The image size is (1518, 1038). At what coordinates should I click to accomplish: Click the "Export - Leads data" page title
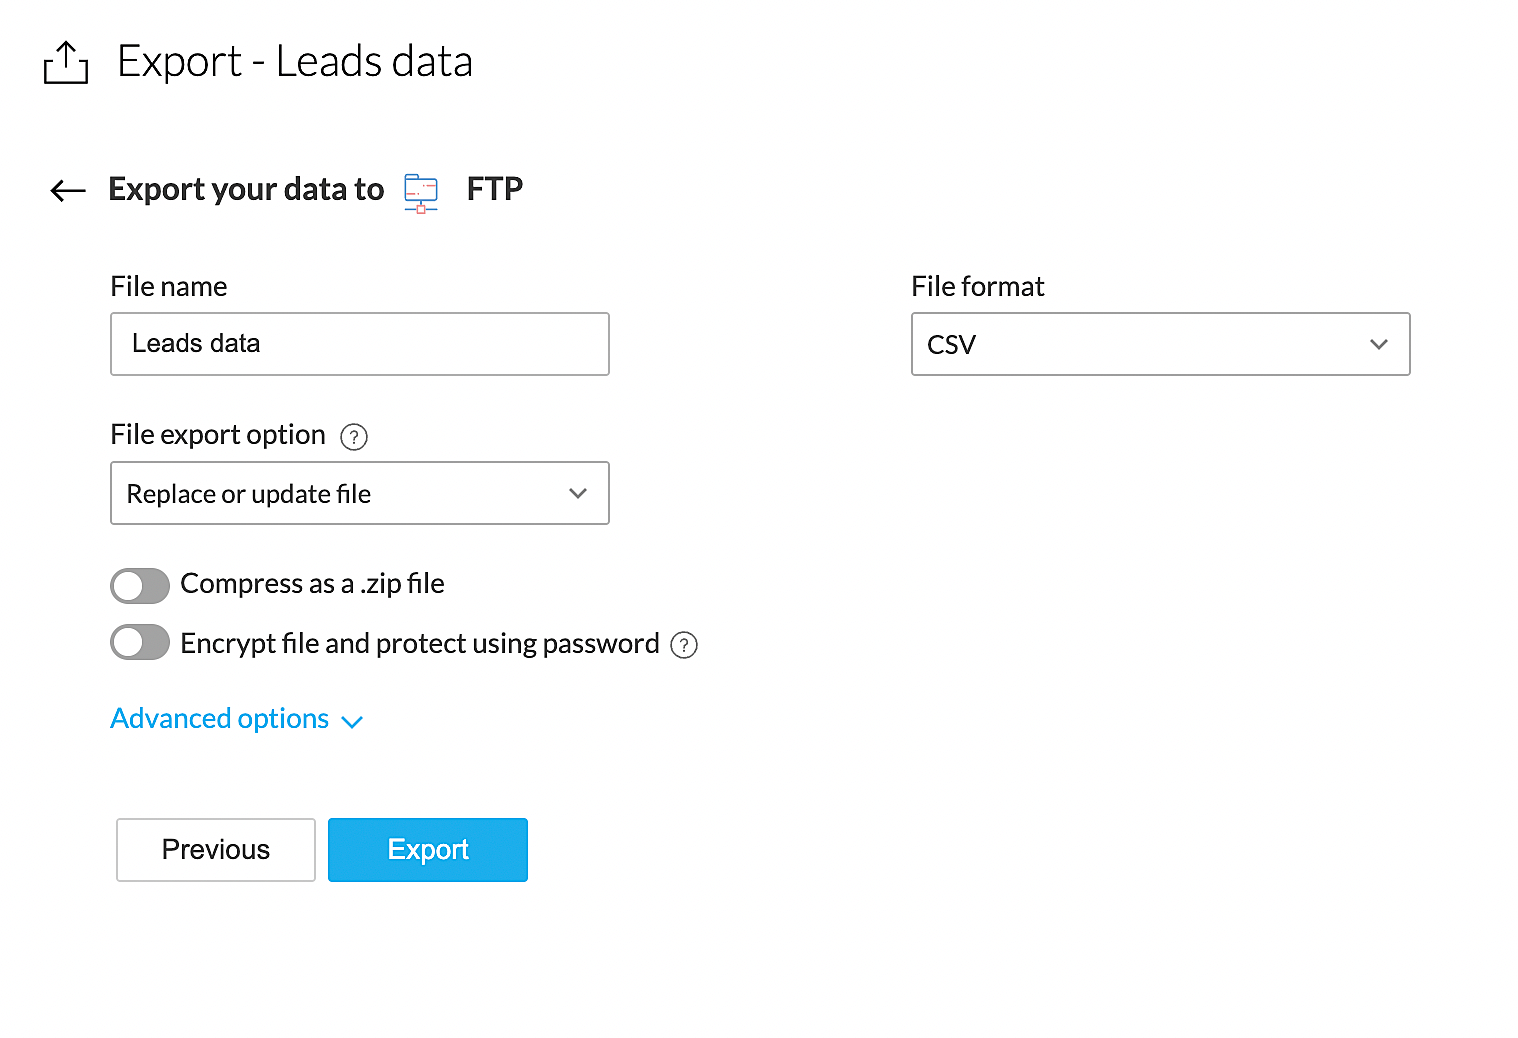[294, 62]
